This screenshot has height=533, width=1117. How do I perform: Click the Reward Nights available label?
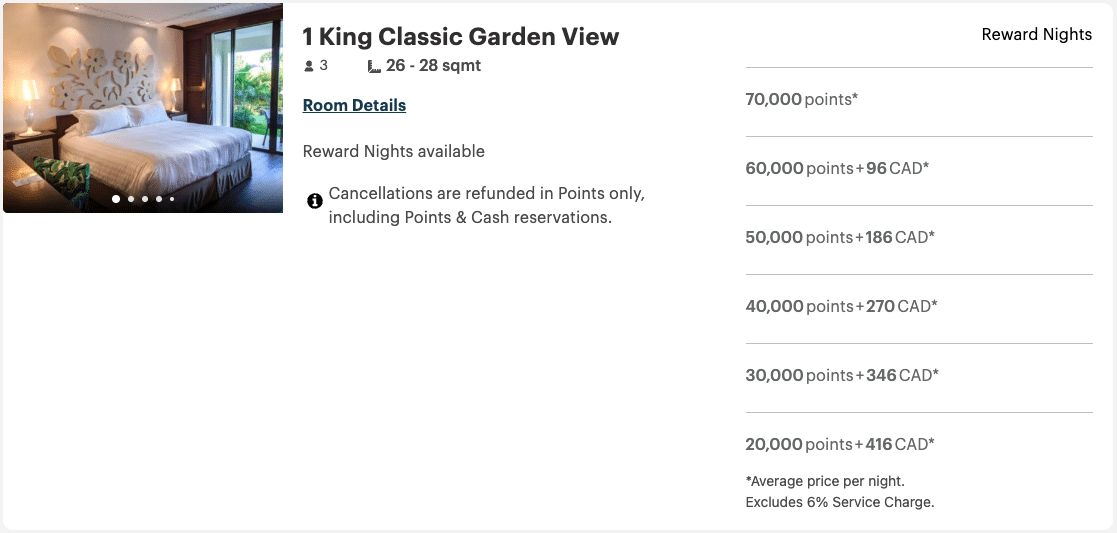pyautogui.click(x=393, y=152)
